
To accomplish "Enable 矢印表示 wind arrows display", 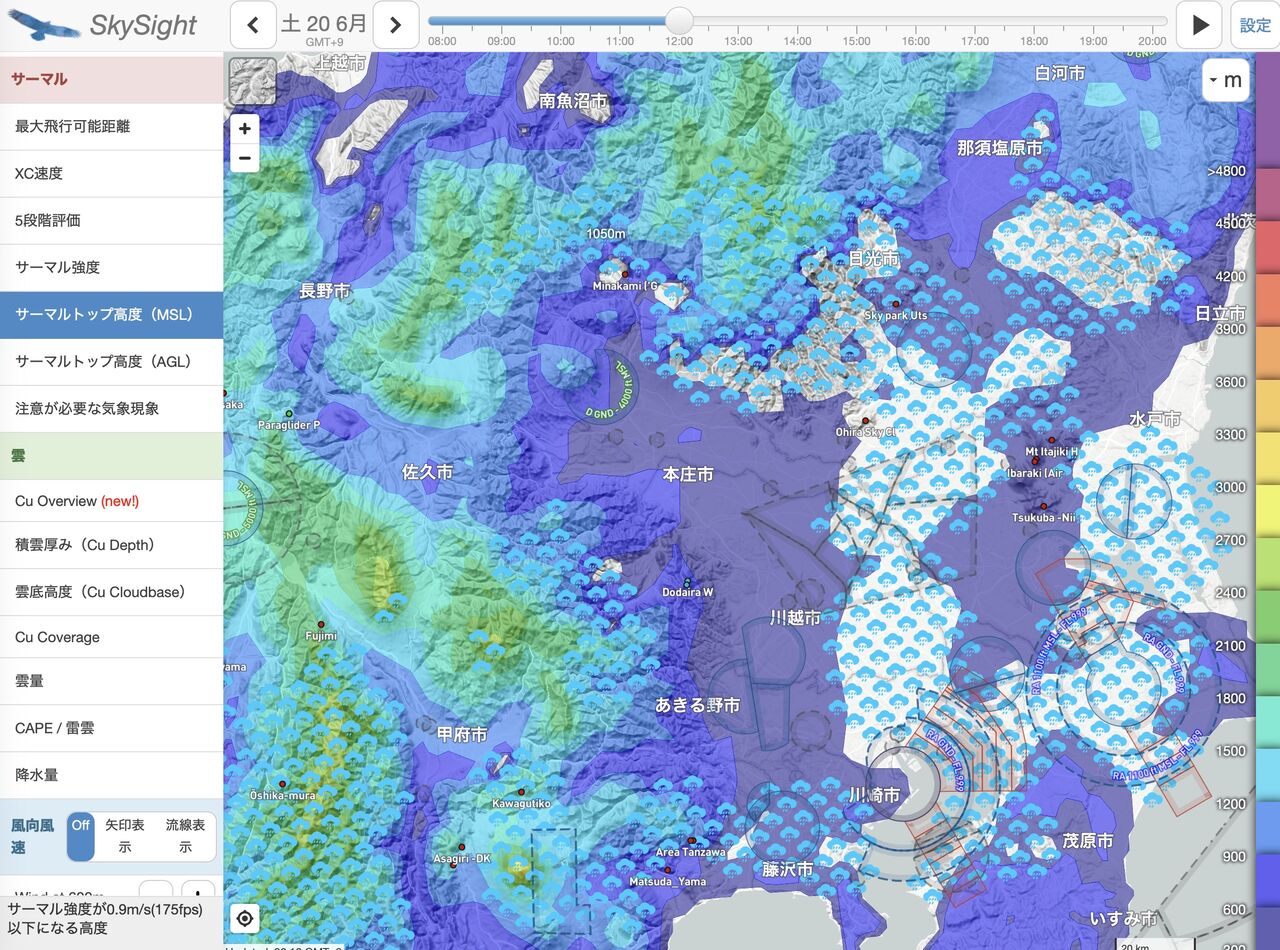I will point(125,836).
